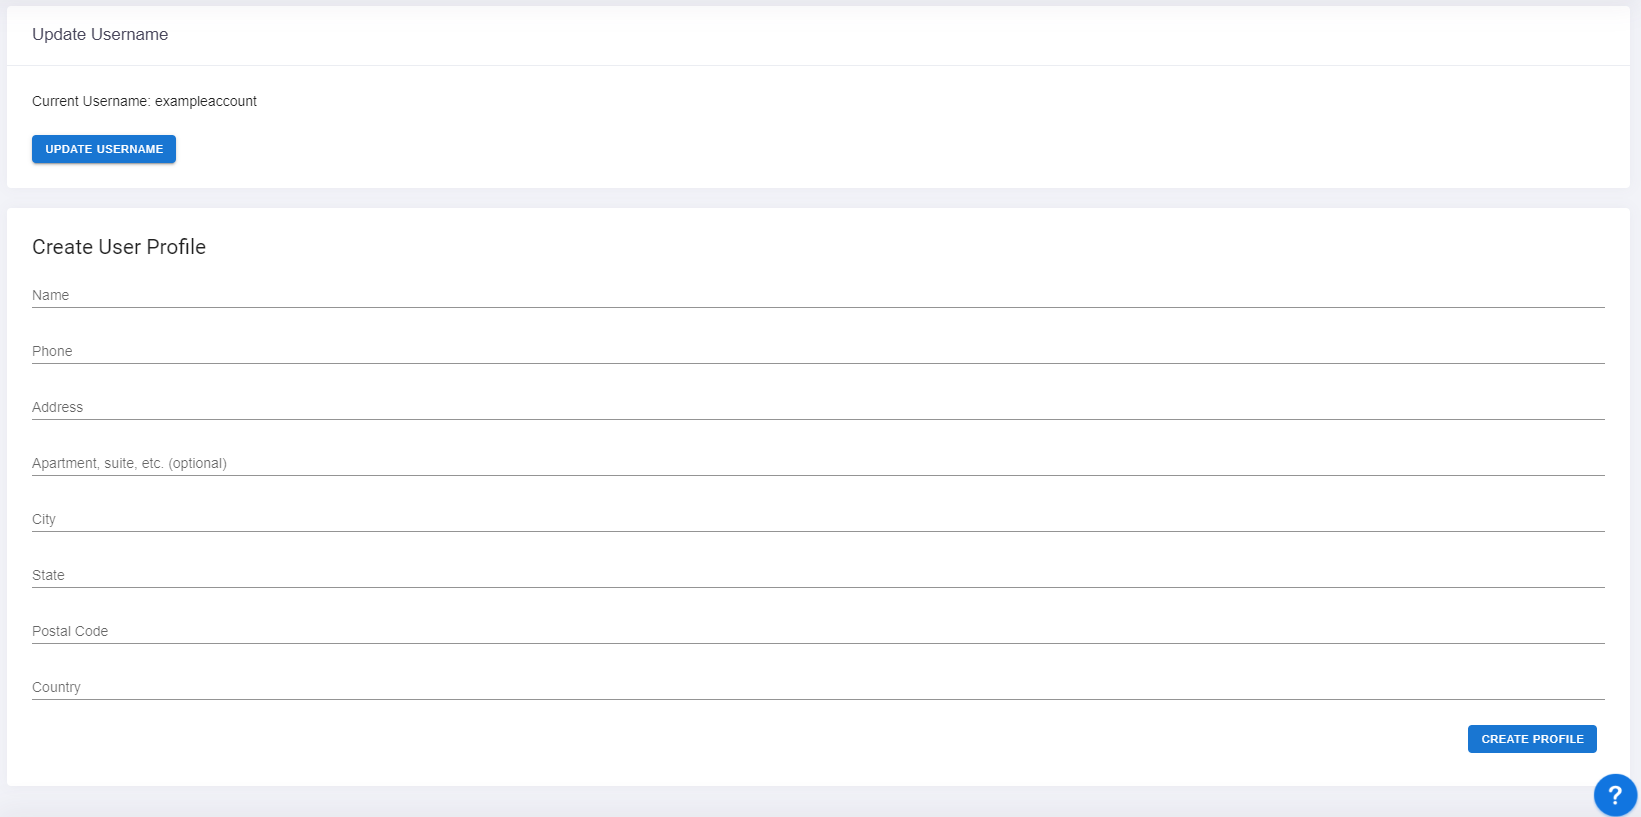Submit with the Create Profile button
The width and height of the screenshot is (1641, 817).
coord(1532,739)
